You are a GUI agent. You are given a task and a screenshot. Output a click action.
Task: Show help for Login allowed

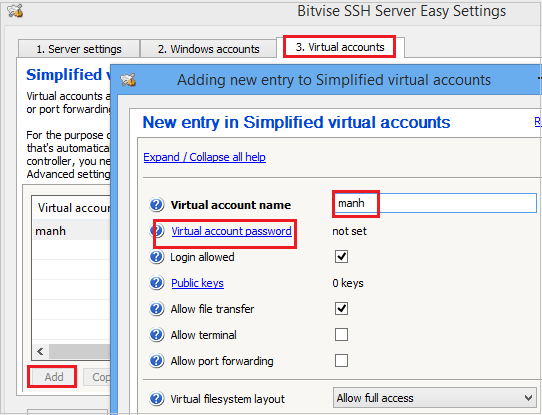156,257
